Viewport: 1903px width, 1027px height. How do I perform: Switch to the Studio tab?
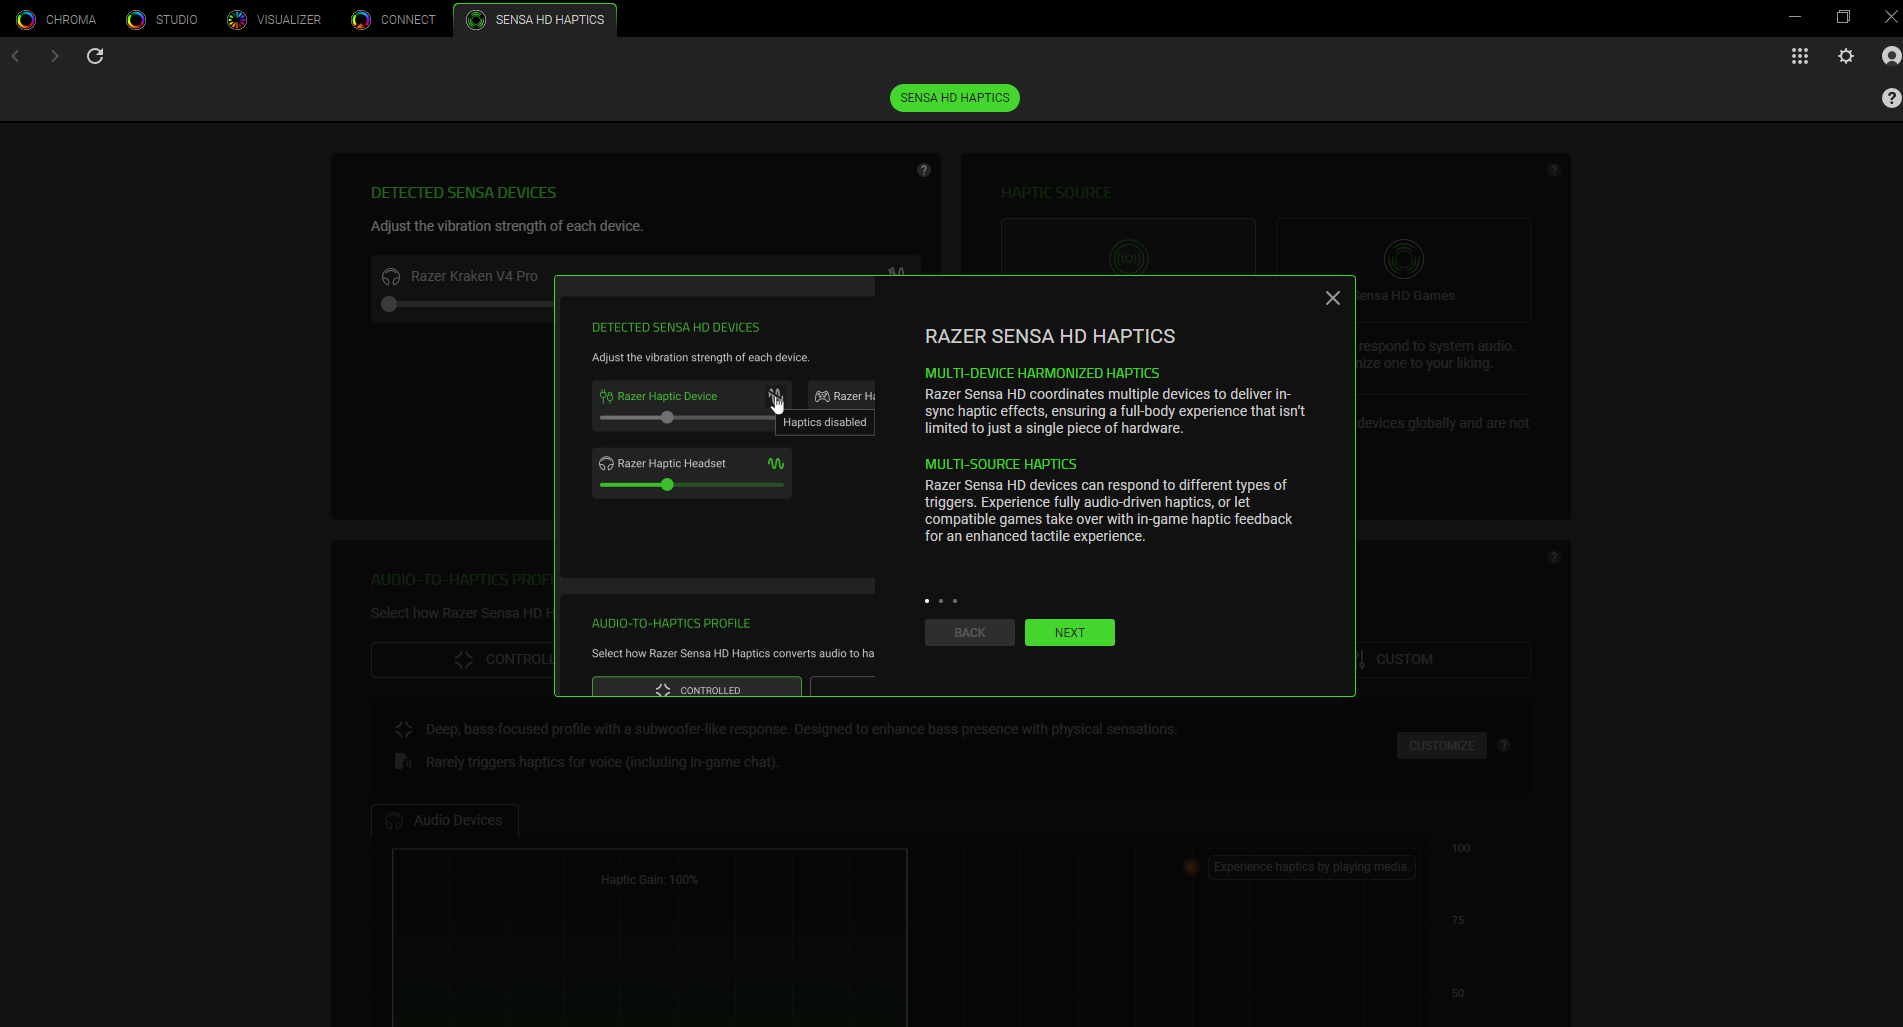tap(163, 20)
